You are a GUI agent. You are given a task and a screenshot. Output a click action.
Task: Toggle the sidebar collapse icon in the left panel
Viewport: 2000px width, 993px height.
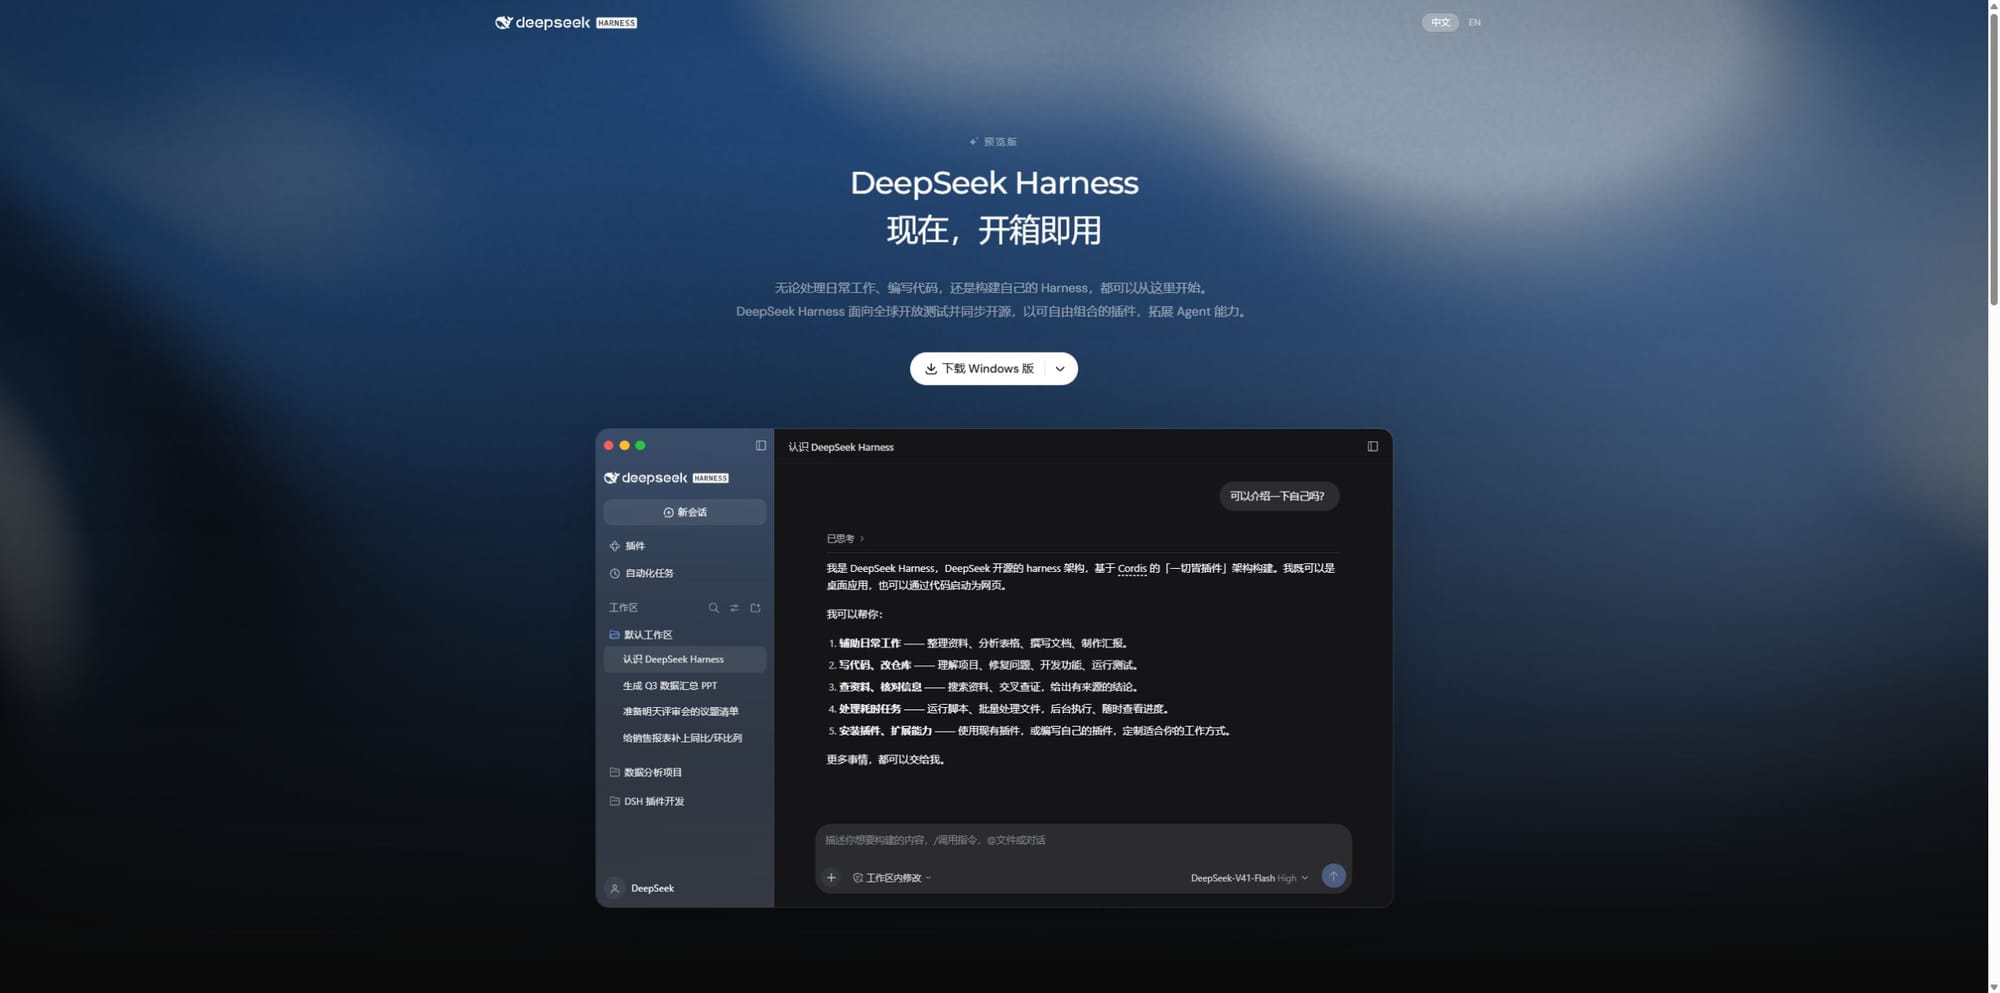coord(760,445)
